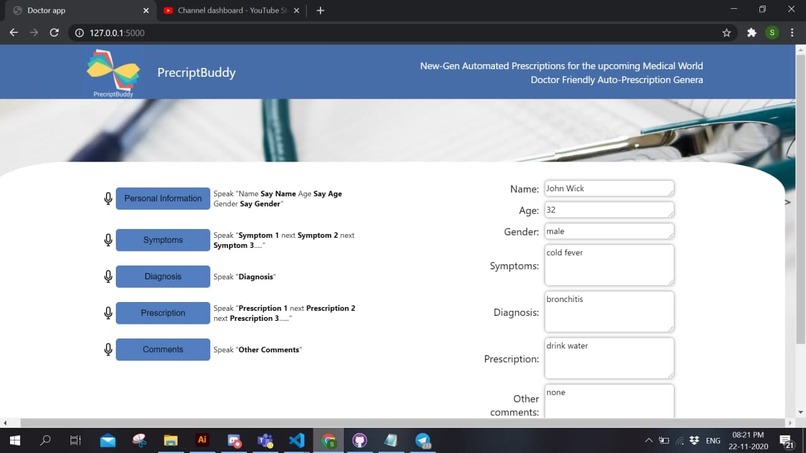This screenshot has height=453, width=806.
Task: Click the Diagnosis button
Action: pyautogui.click(x=163, y=277)
